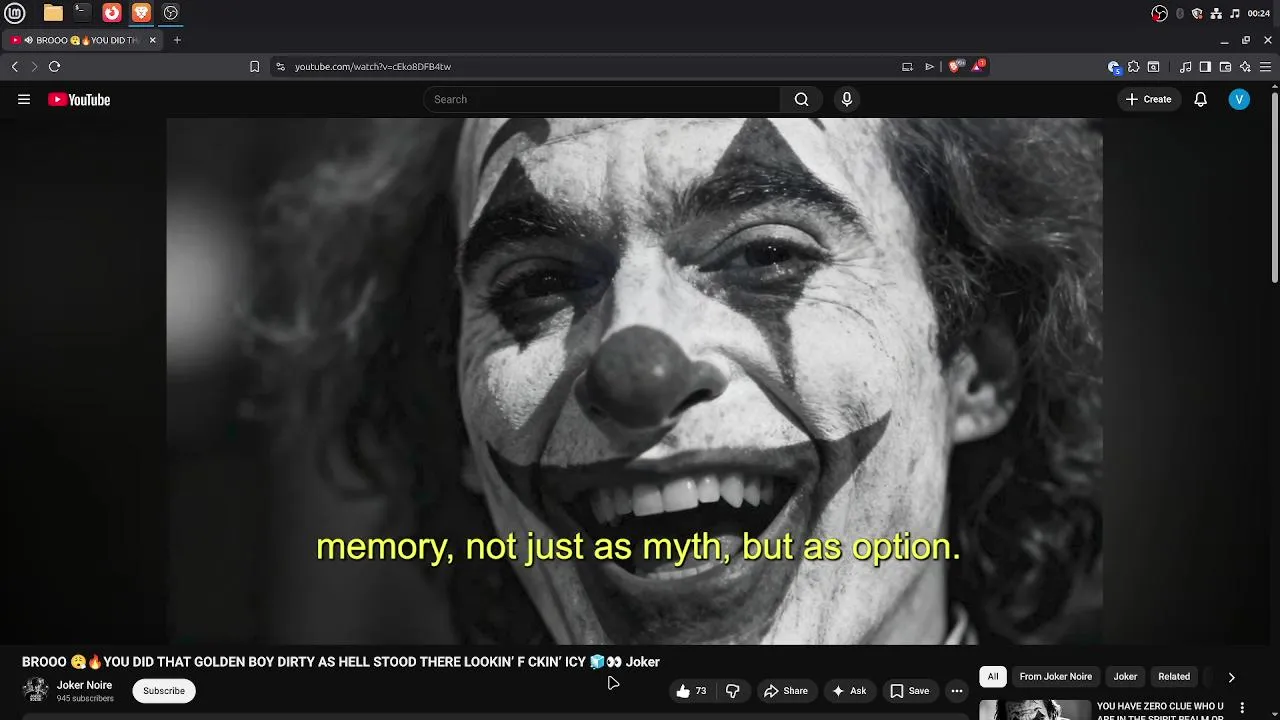Open a new browser tab
The width and height of the screenshot is (1280, 720).
(177, 40)
